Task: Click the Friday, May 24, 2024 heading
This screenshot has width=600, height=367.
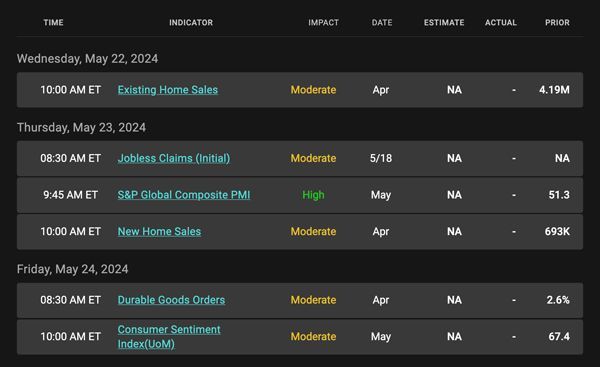Action: [x=72, y=269]
